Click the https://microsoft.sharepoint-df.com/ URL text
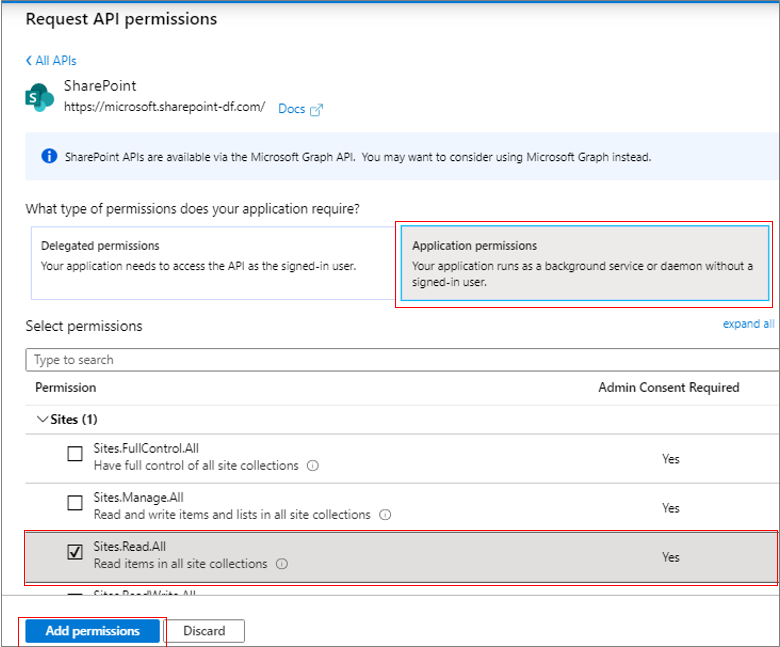Screen dimensions: 780x647 165,106
